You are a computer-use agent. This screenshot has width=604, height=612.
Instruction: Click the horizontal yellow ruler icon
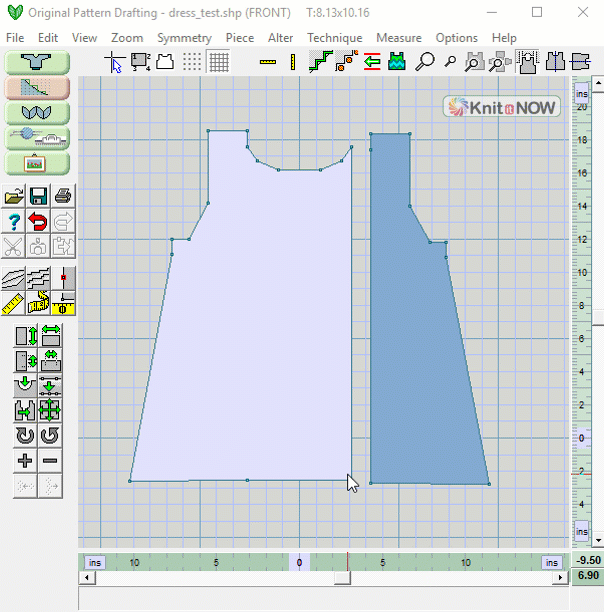point(268,62)
